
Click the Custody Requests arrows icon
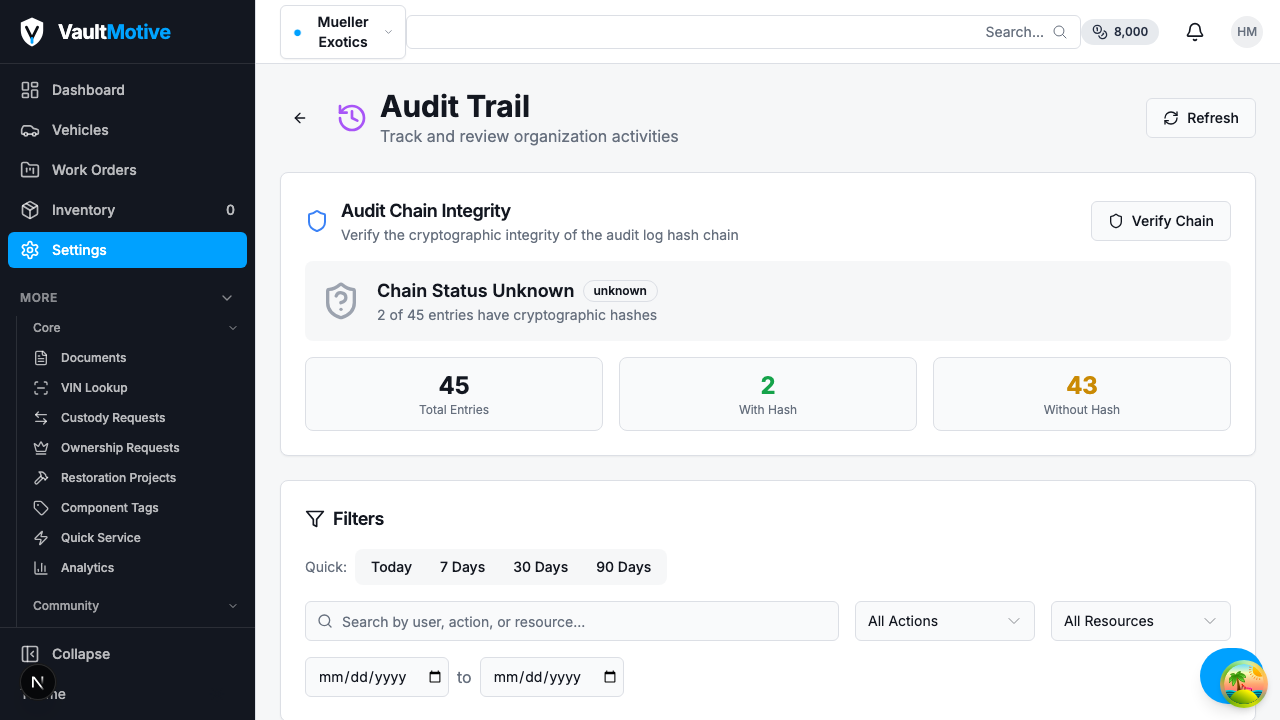41,418
